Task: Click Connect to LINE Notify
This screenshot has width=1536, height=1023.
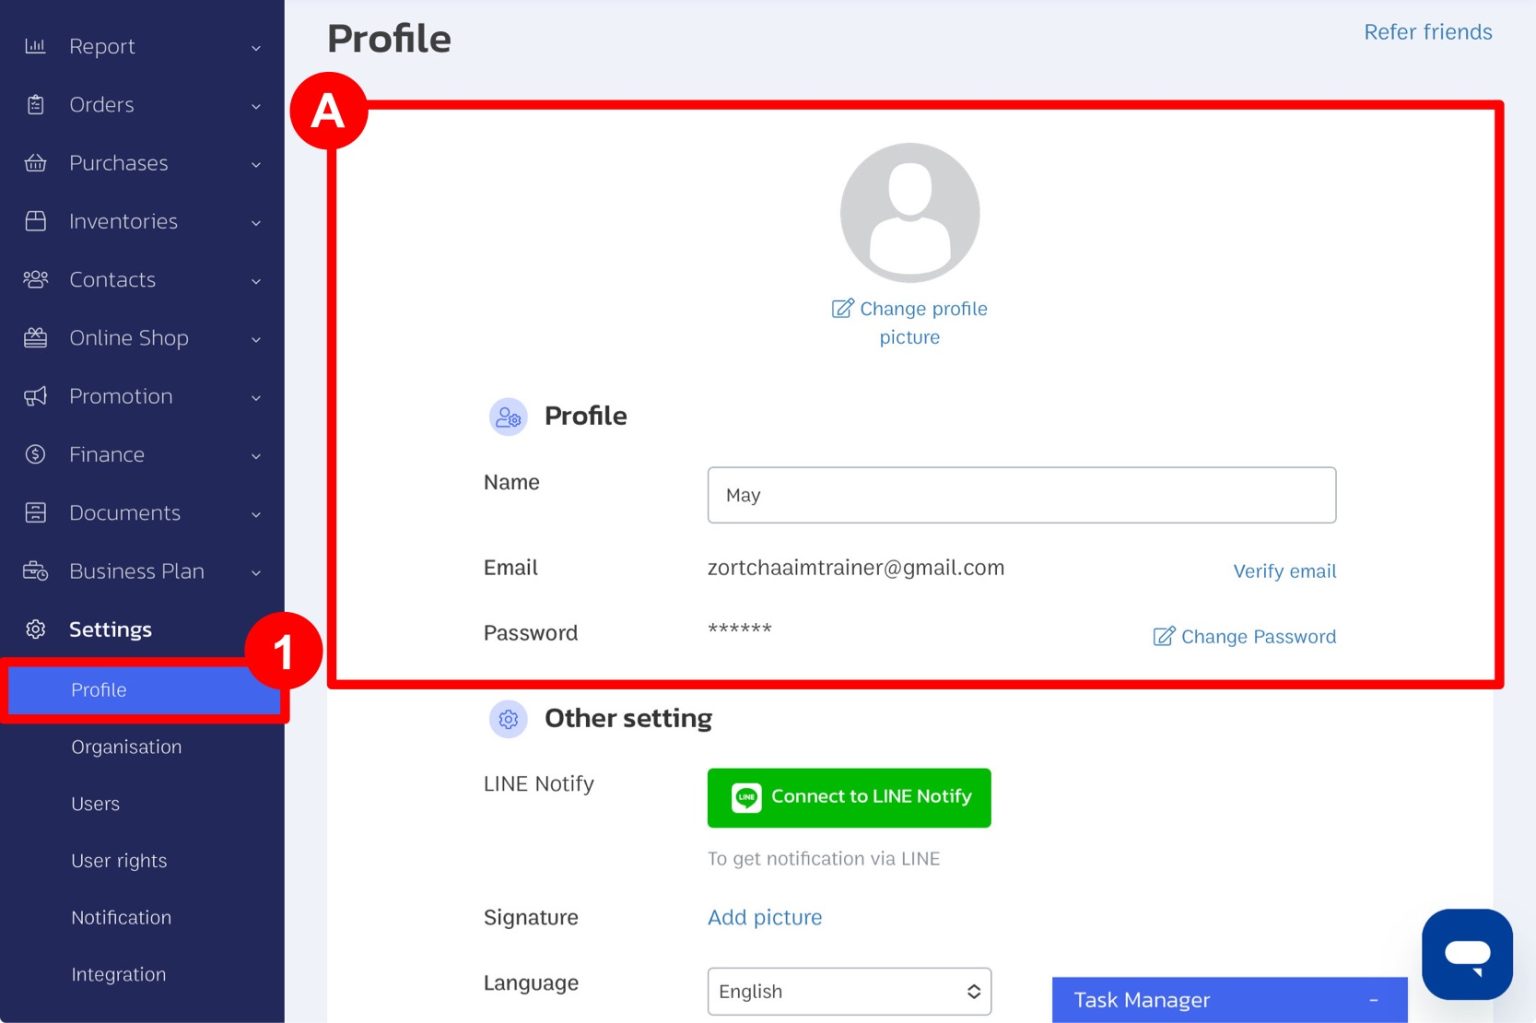Action: point(848,797)
